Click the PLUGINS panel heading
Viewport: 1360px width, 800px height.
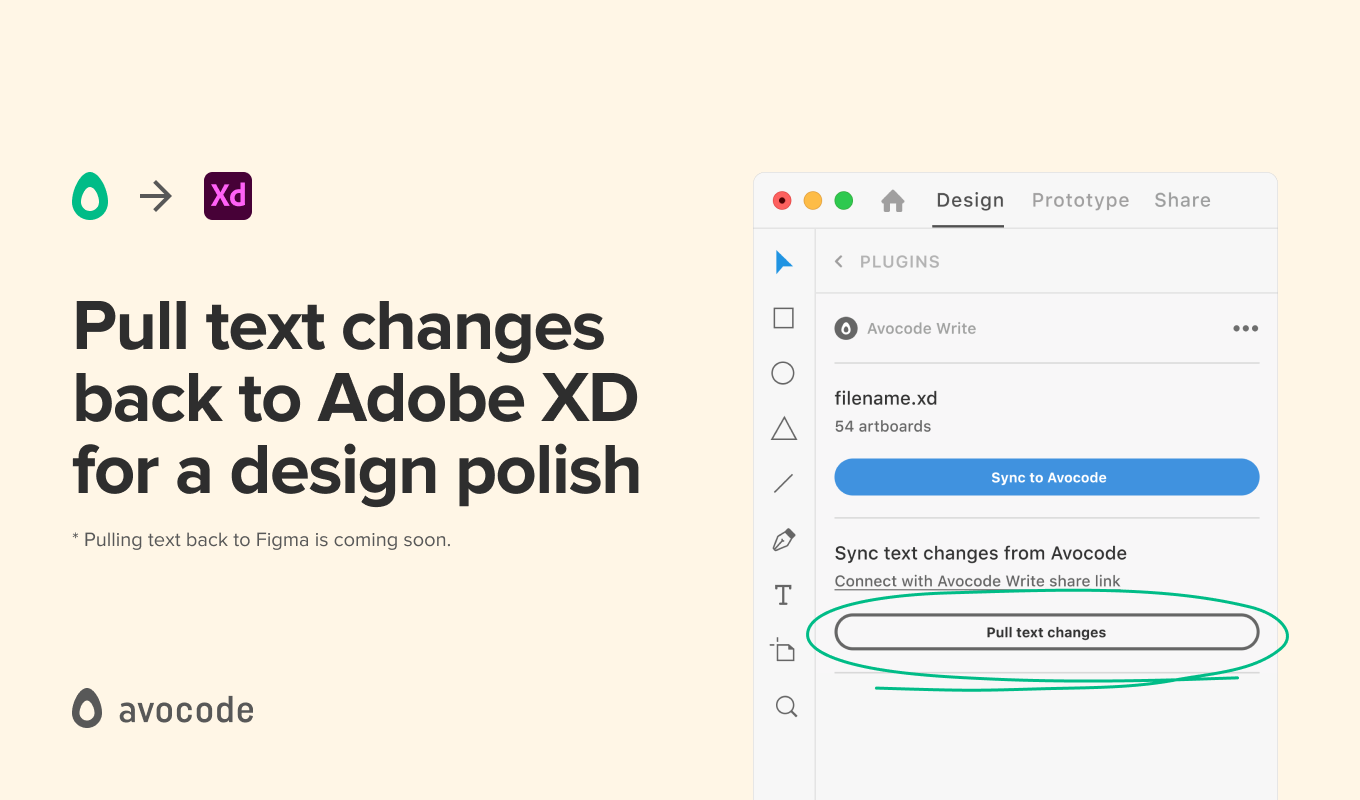click(x=900, y=262)
